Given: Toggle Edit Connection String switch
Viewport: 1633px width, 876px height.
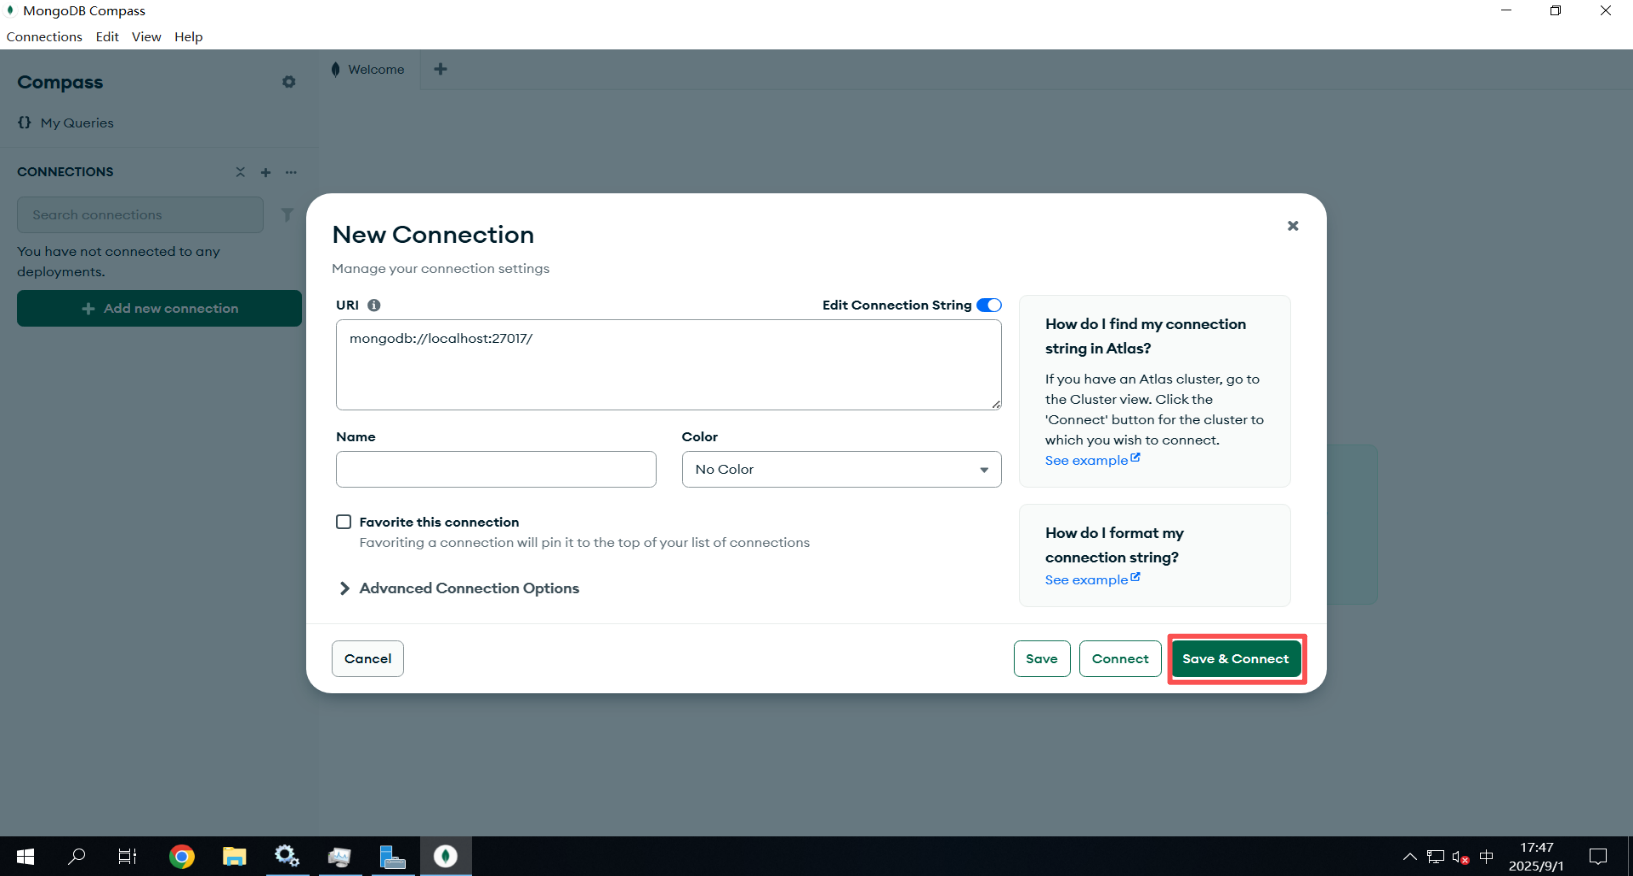Looking at the screenshot, I should pos(989,305).
